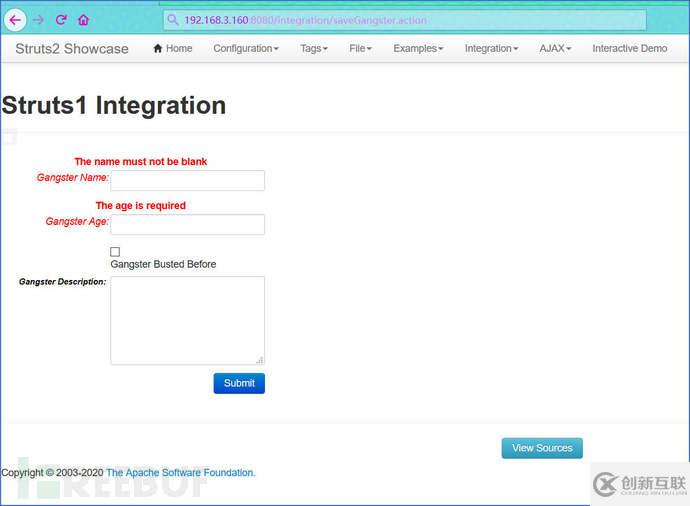Click the address bar URL field
The width and height of the screenshot is (690, 506).
tap(404, 20)
